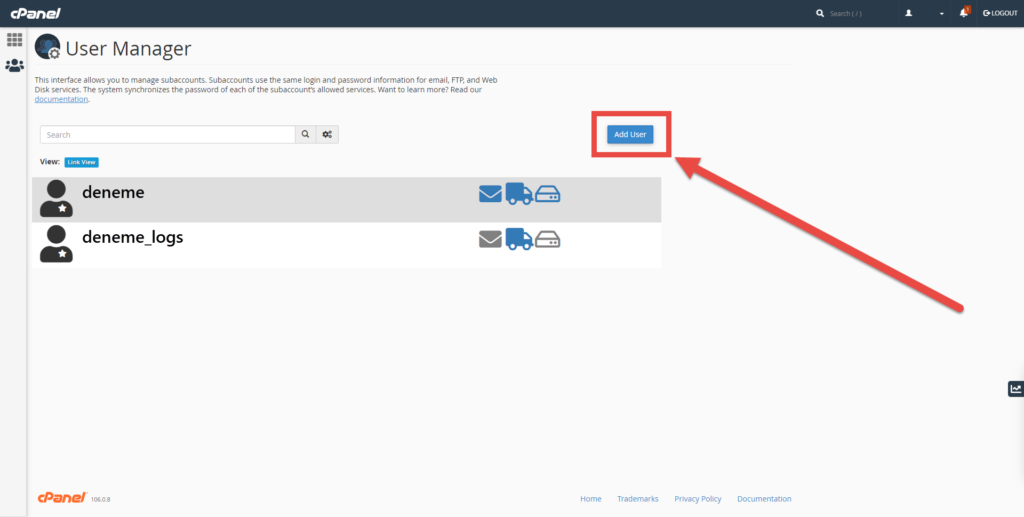Screen dimensions: 1024x517
Task: Open the statistics chart tab on right edge
Action: point(1015,389)
